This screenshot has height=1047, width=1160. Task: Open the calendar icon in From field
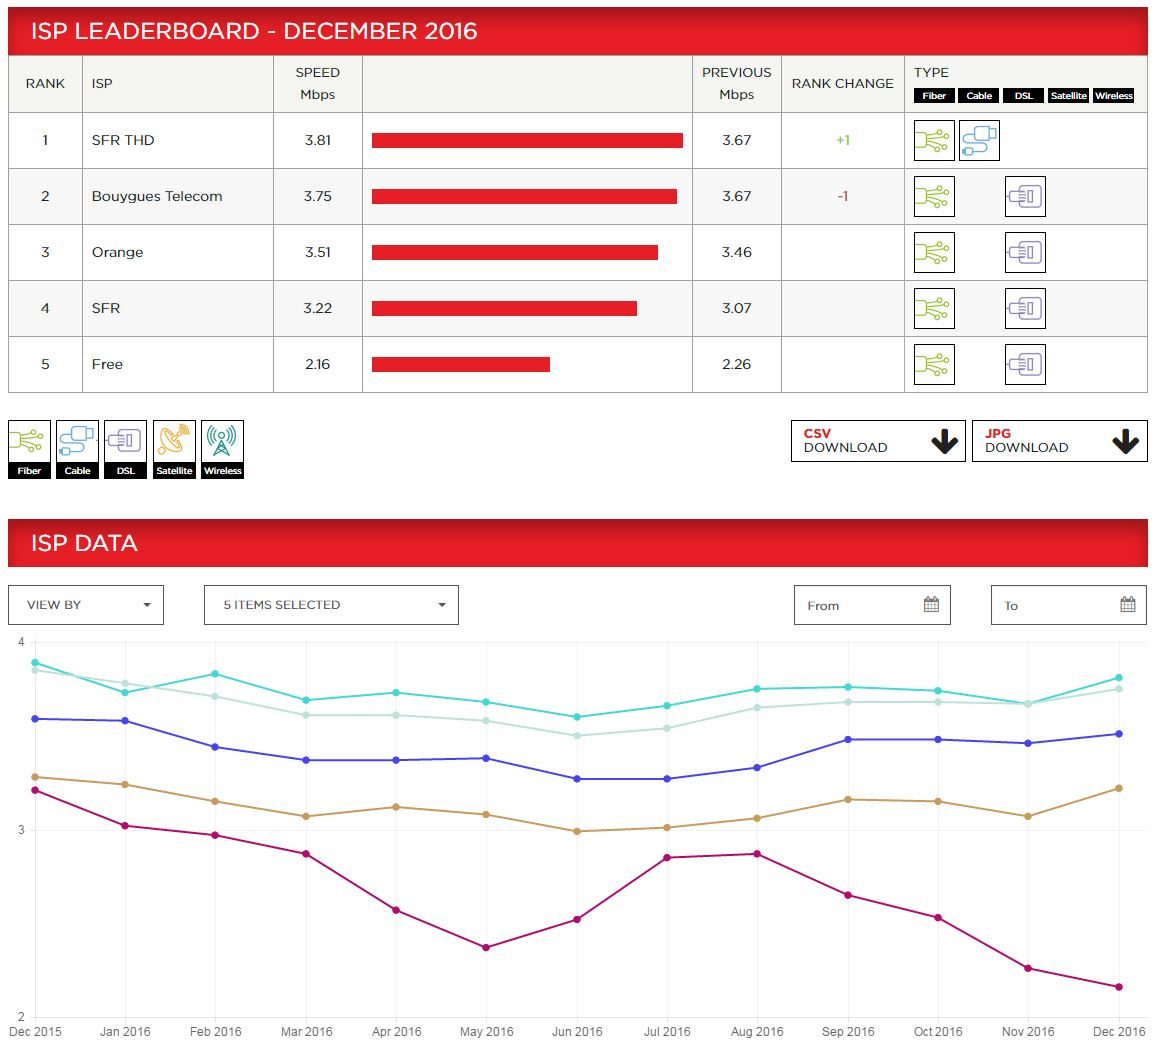point(931,605)
